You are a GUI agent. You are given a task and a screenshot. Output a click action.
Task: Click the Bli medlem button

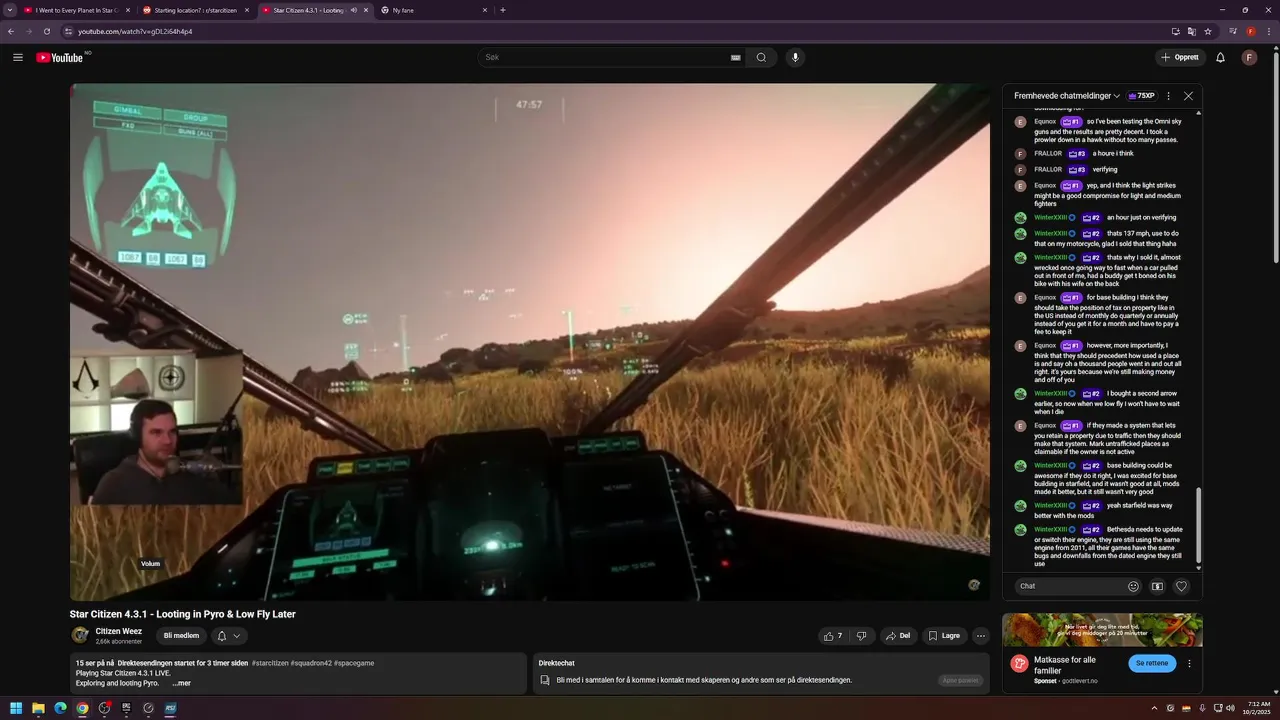181,635
